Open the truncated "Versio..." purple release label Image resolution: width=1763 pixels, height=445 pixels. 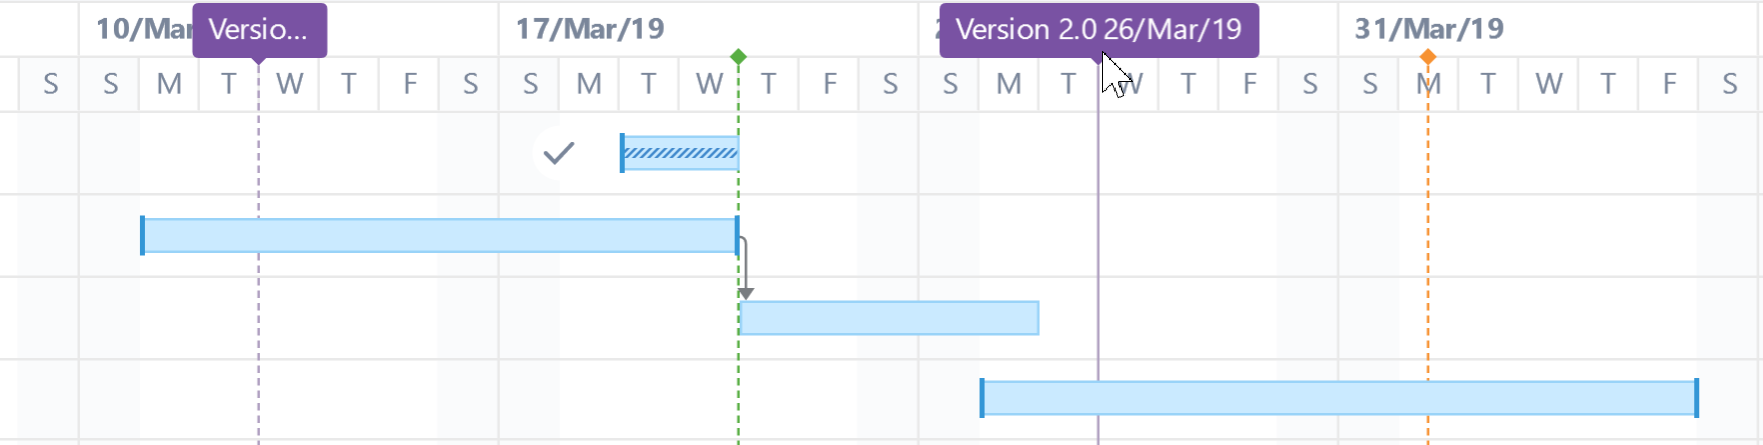pyautogui.click(x=259, y=30)
